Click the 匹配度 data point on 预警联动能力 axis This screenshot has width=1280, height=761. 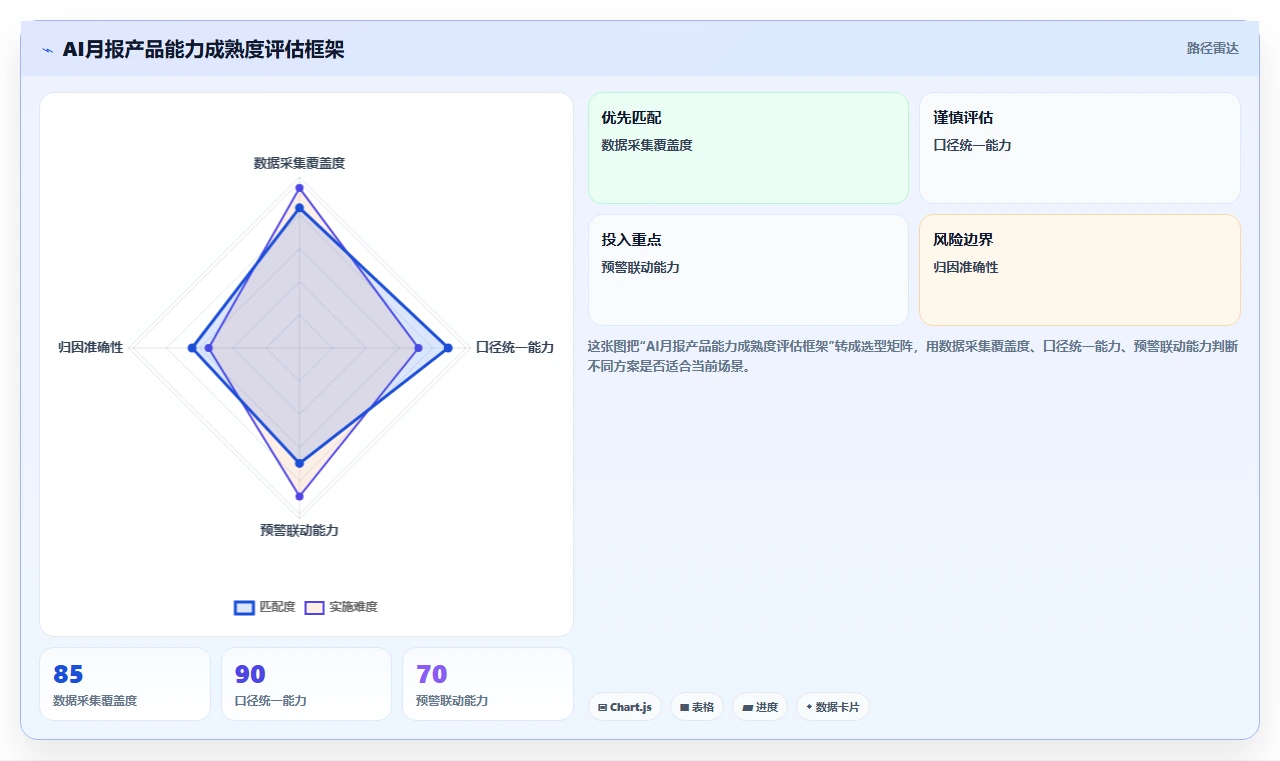[299, 462]
